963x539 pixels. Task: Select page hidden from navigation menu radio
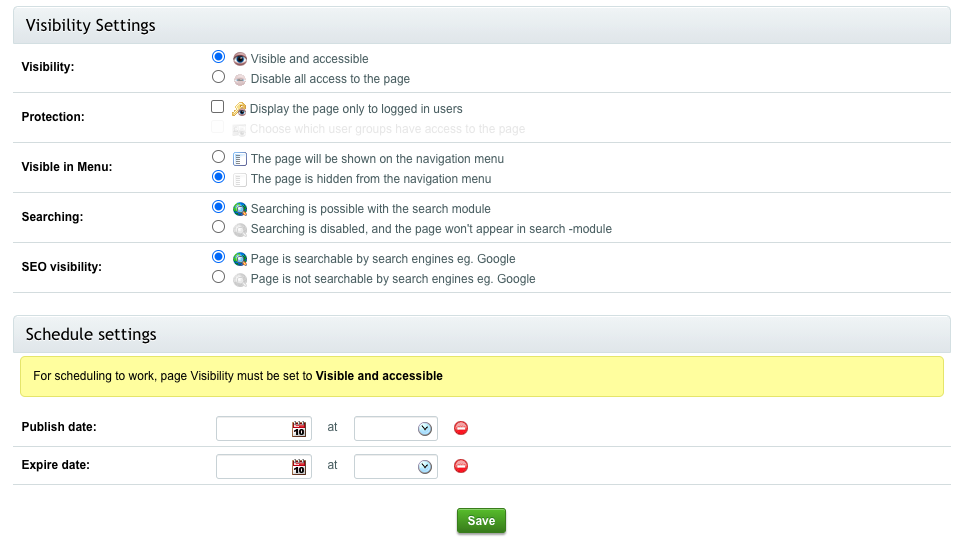218,177
